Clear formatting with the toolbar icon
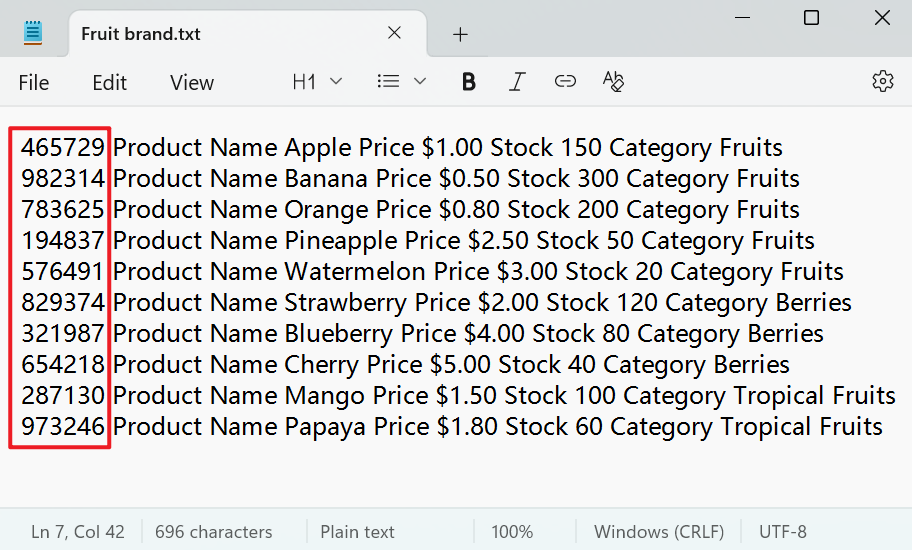Screen dimensions: 912x550 pyautogui.click(x=613, y=82)
